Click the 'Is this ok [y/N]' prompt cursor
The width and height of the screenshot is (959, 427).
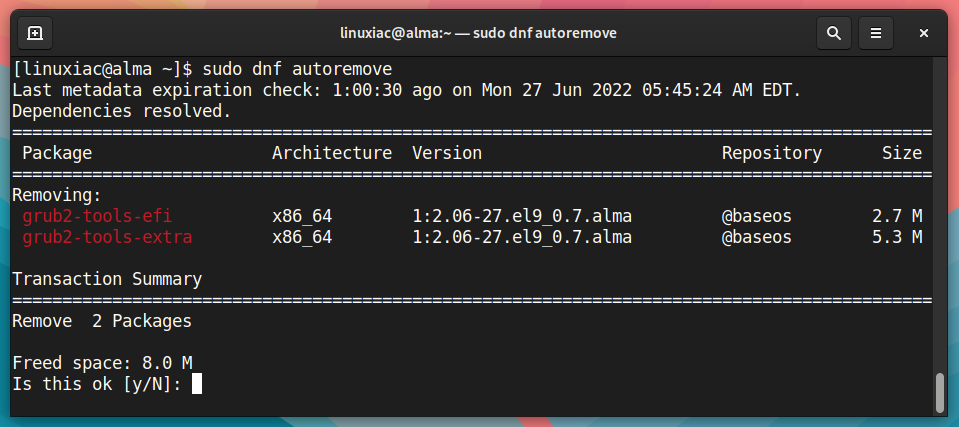(197, 384)
